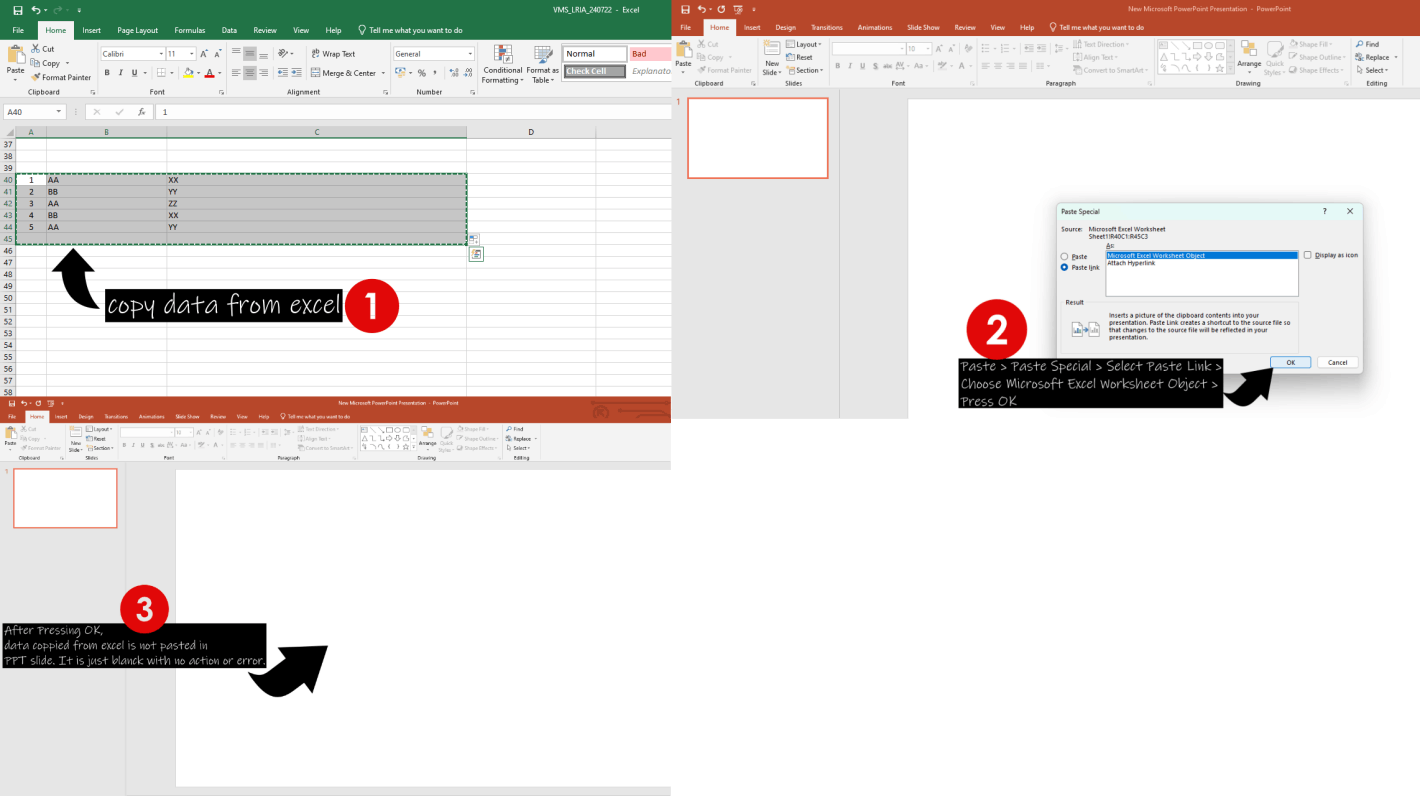1420x796 pixels.
Task: Switch to Excel's Formulas tab
Action: pyautogui.click(x=189, y=30)
